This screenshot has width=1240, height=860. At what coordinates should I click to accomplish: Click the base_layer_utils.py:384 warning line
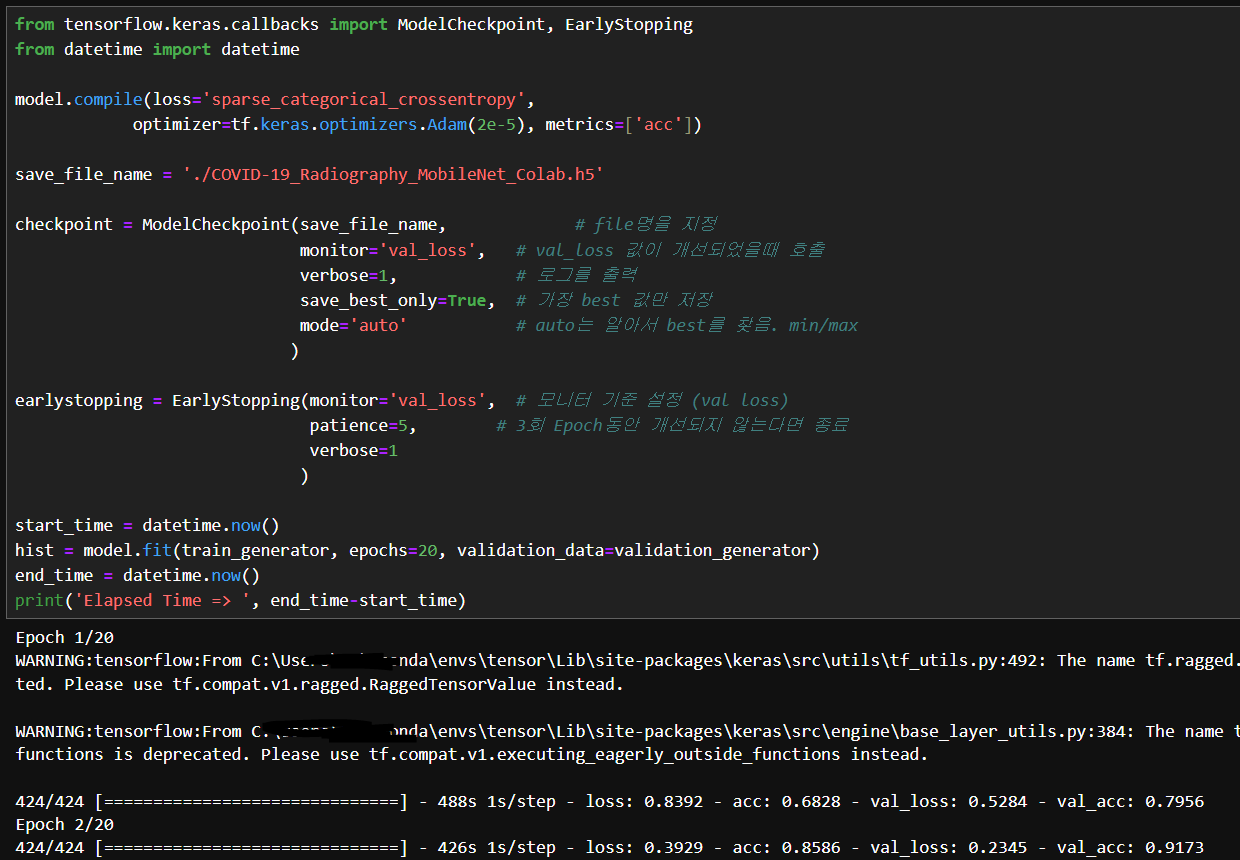click(627, 731)
